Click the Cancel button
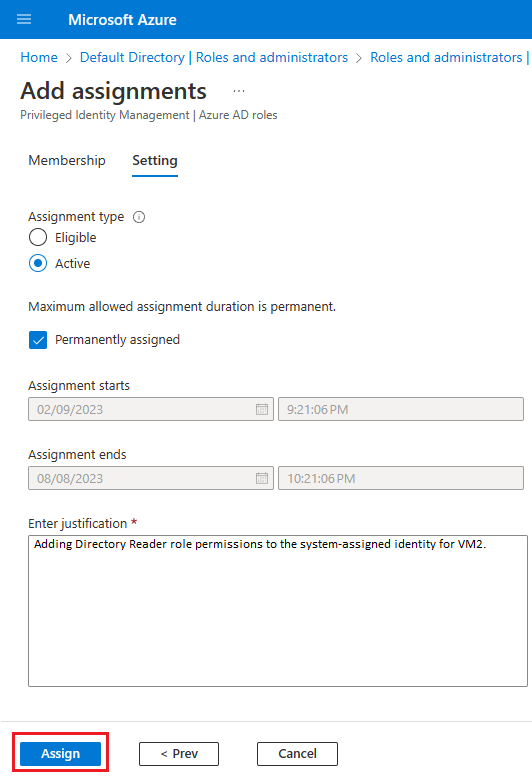This screenshot has height=784, width=532. [298, 754]
